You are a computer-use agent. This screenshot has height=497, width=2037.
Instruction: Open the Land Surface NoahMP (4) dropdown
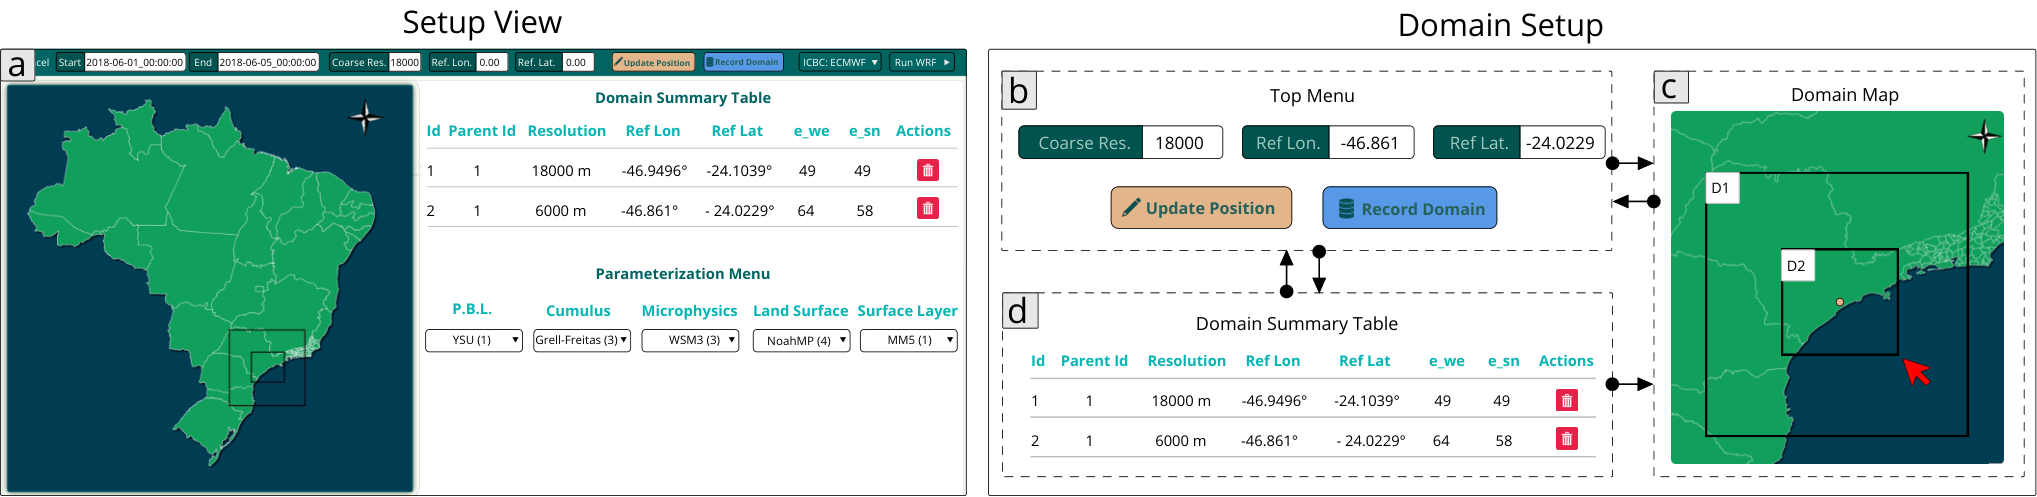tap(801, 341)
